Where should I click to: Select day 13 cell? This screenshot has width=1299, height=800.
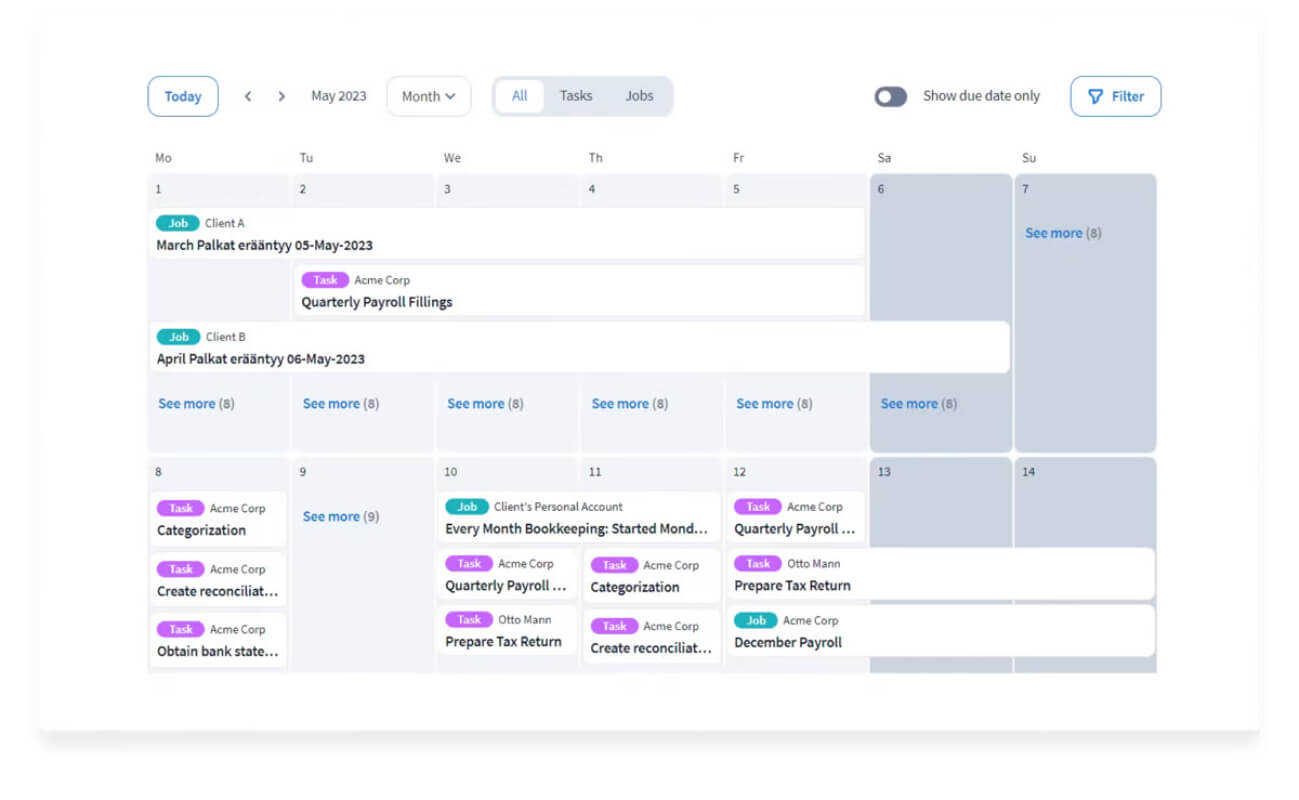pyautogui.click(x=941, y=565)
